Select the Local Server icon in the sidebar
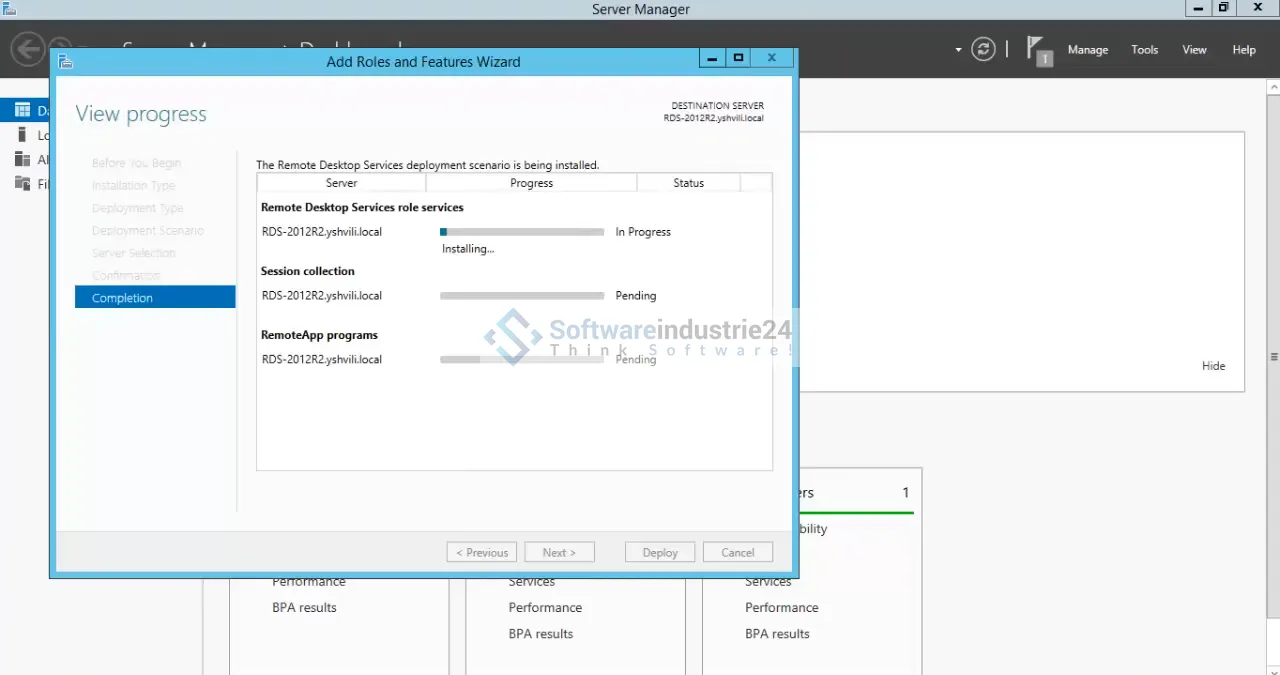Viewport: 1280px width, 675px height. tap(21, 135)
